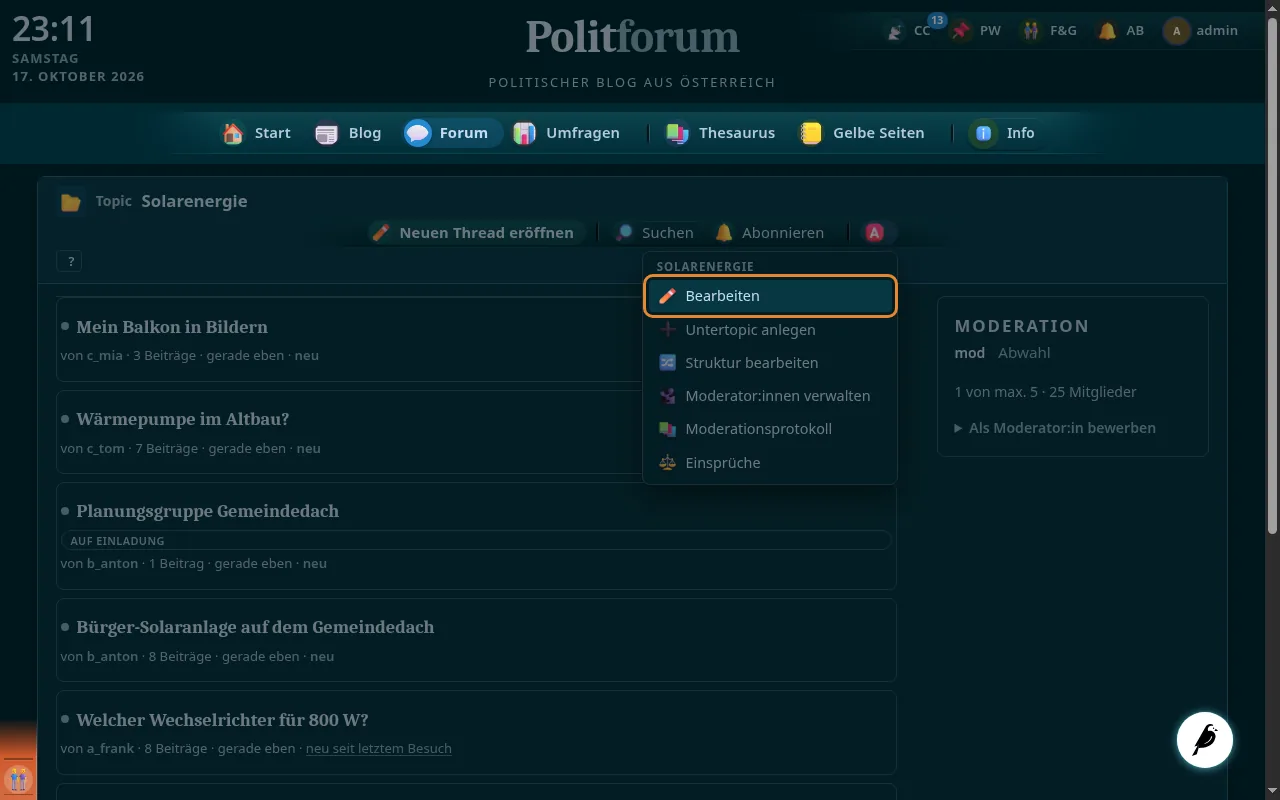Choose Struktur bearbeiten menu entry
The image size is (1280, 800).
click(x=770, y=363)
